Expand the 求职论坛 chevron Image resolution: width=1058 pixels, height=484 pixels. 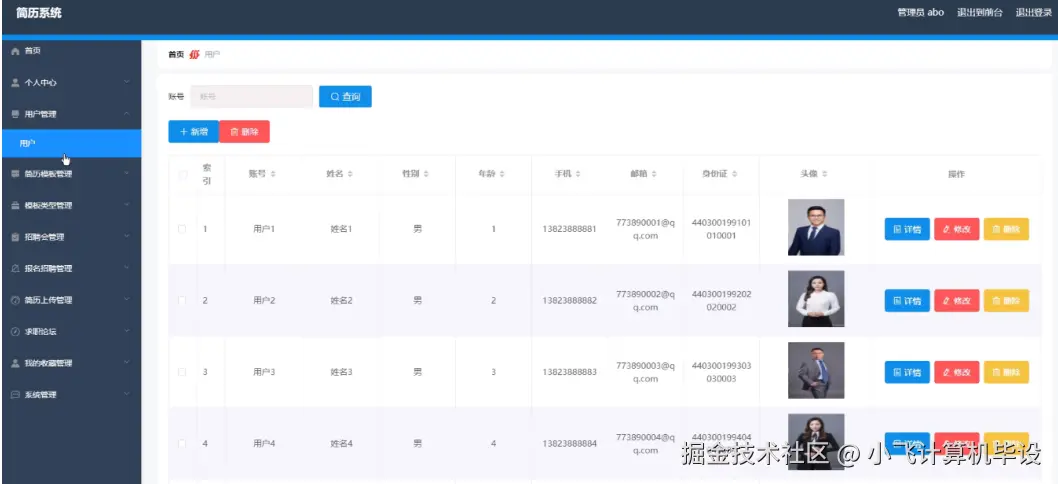127,331
